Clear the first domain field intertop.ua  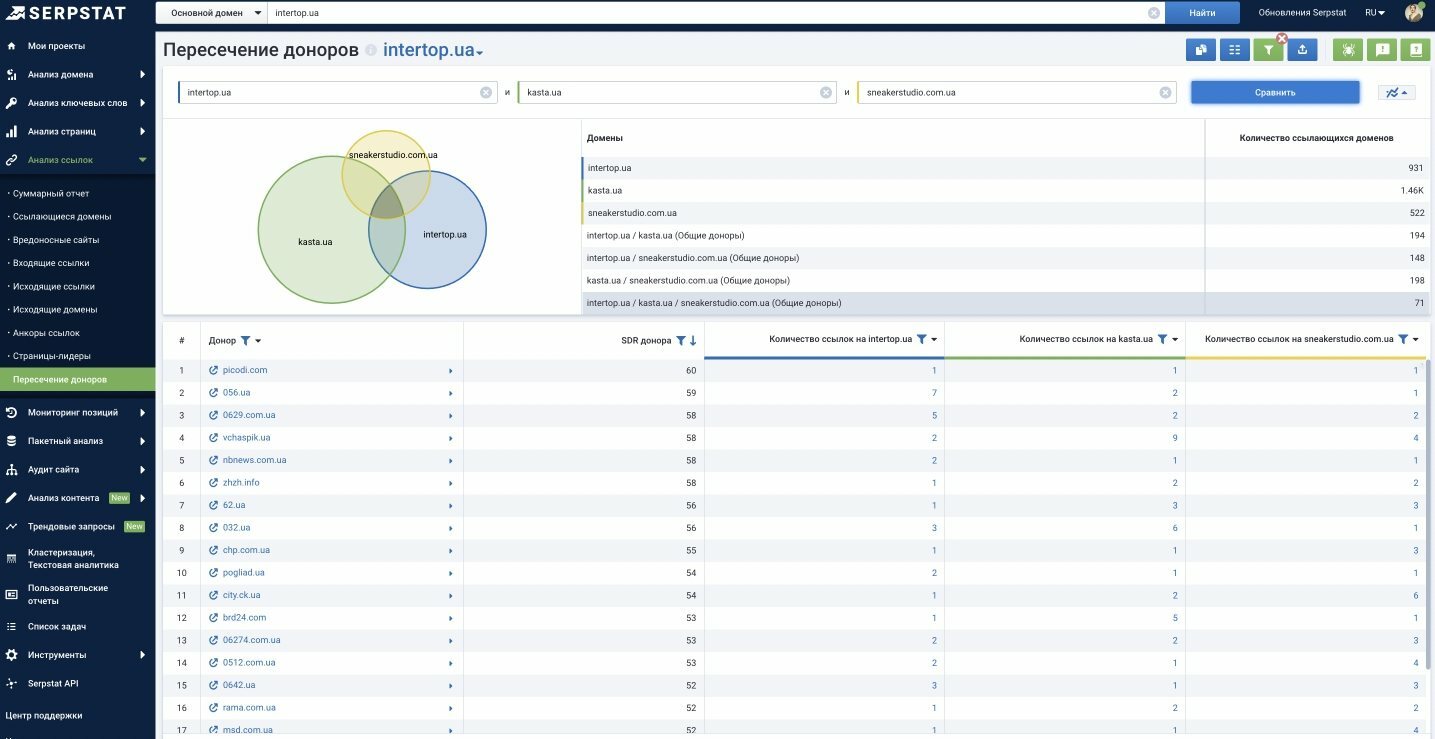point(486,92)
